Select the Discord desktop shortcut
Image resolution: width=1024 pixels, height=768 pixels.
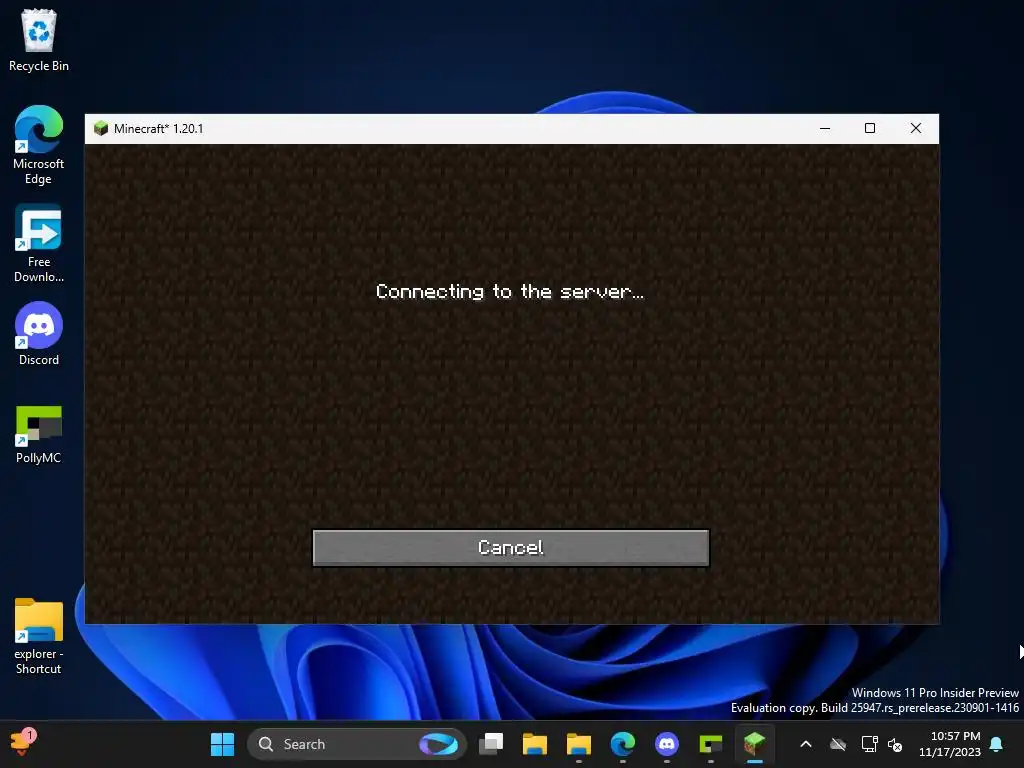click(x=39, y=334)
